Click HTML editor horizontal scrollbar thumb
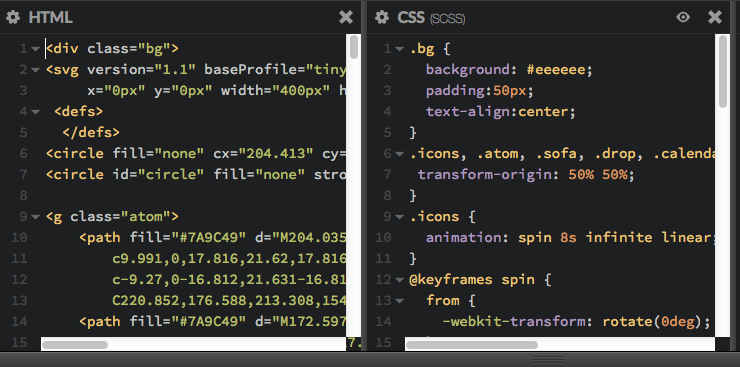Screen dimensions: 740x367 click(x=75, y=345)
